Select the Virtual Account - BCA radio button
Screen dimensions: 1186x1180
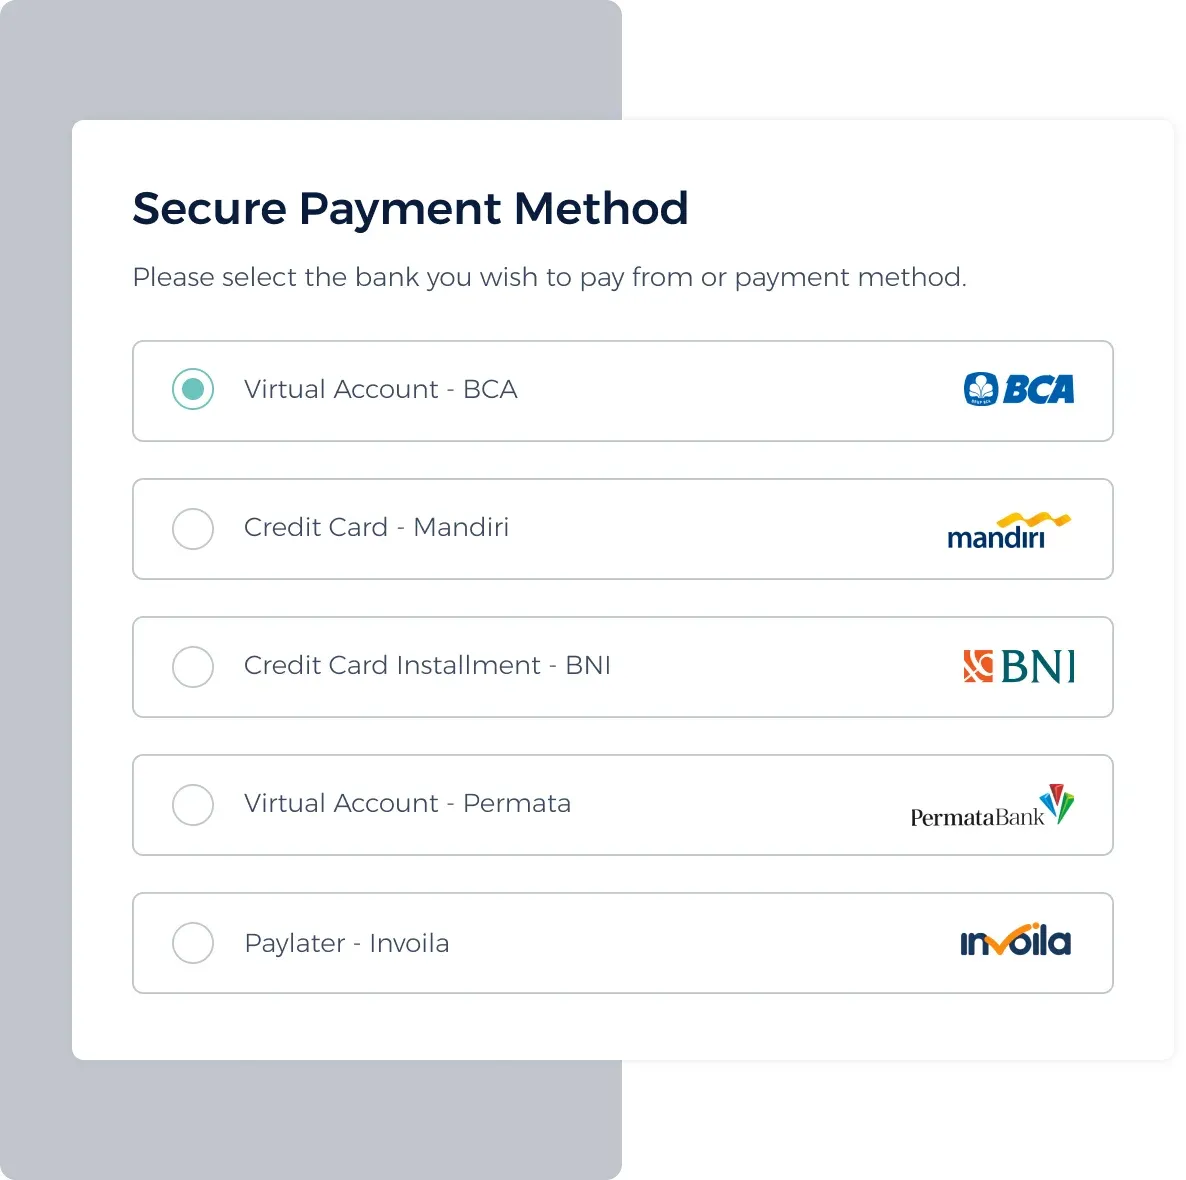[193, 389]
